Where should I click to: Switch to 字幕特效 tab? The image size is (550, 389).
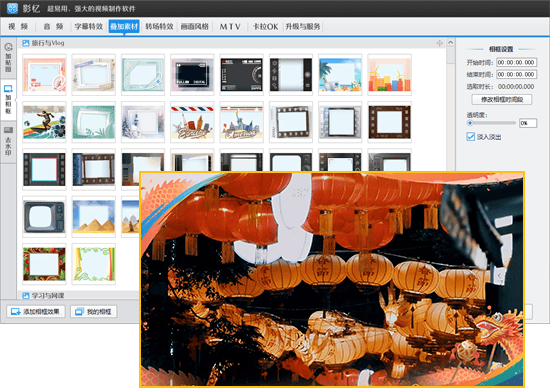click(x=88, y=27)
